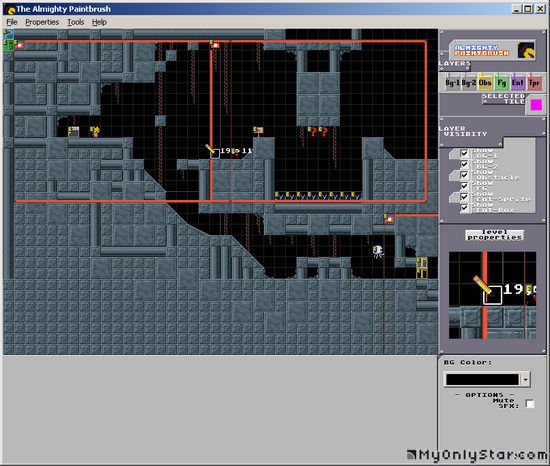550x466 pixels.
Task: Open the Properties menu
Action: click(x=42, y=22)
